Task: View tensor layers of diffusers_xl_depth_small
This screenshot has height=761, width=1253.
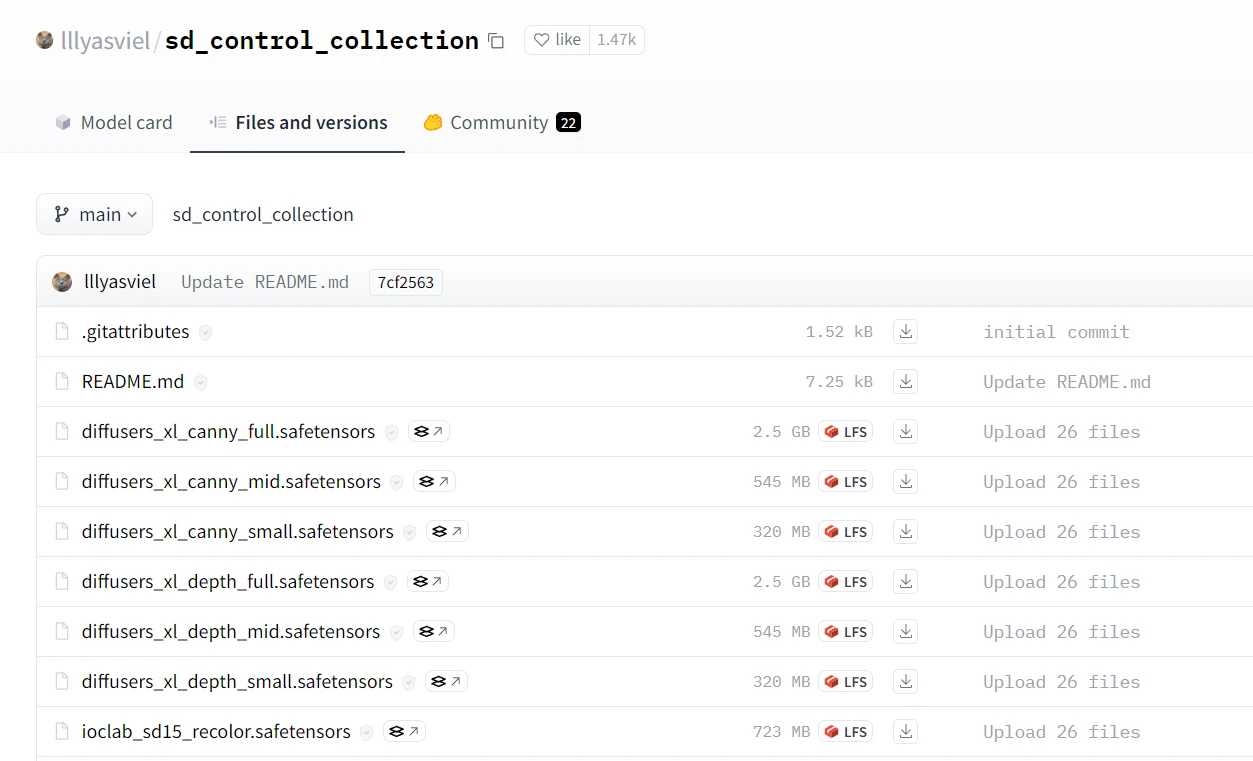Action: [x=446, y=682]
